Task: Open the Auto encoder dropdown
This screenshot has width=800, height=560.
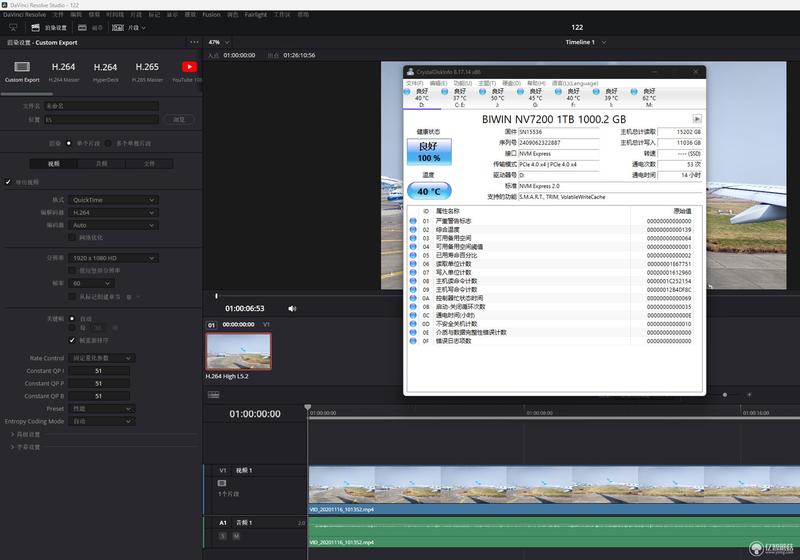Action: [x=113, y=225]
